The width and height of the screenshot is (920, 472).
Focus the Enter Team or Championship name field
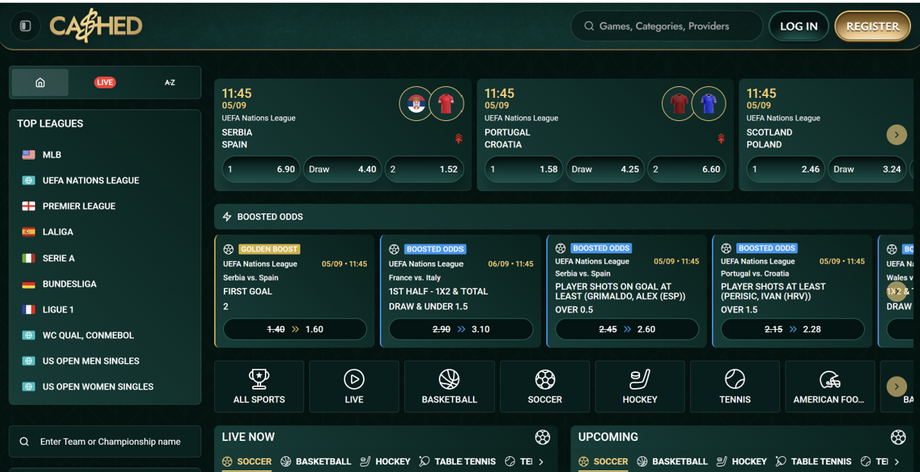(x=105, y=441)
